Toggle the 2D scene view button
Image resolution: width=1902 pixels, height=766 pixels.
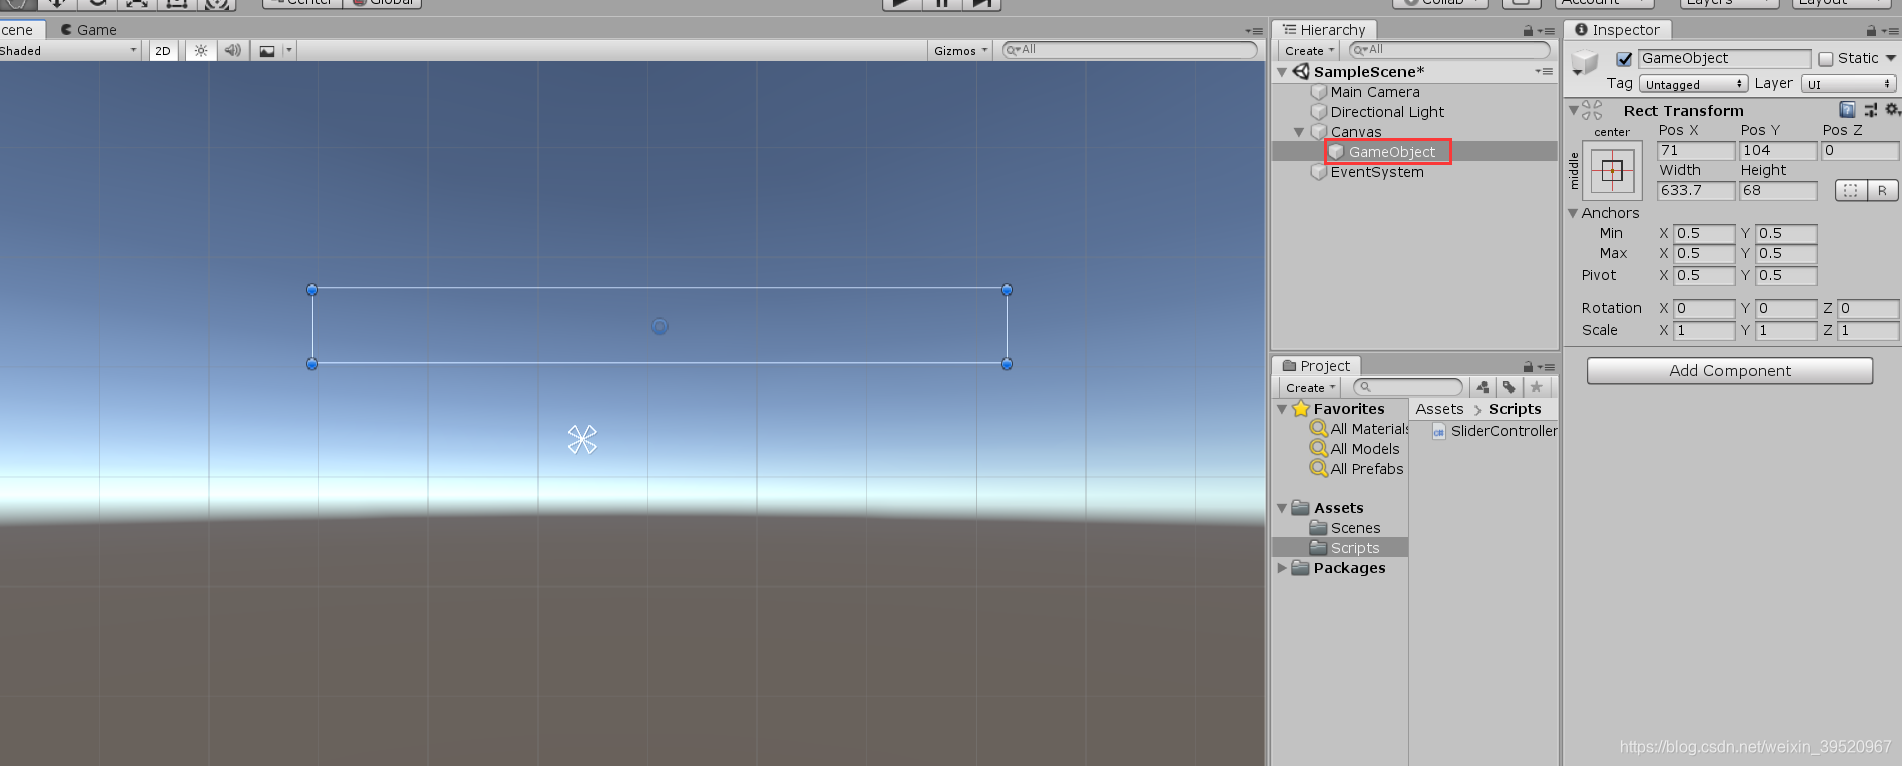(163, 51)
